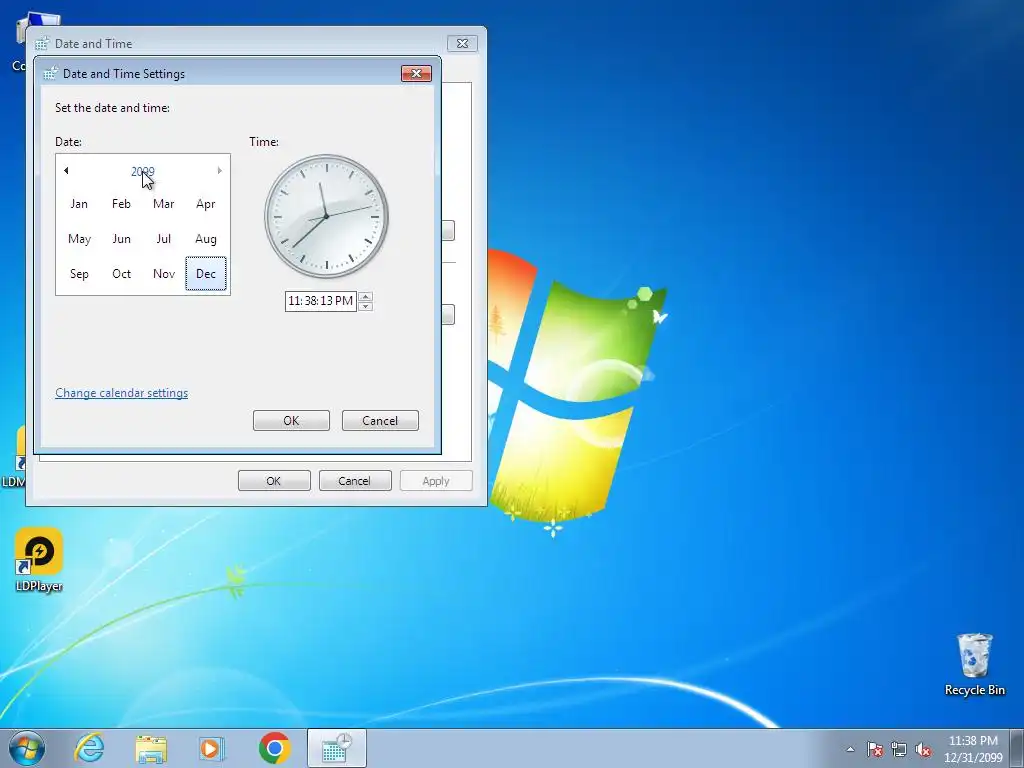Select Oct in the month grid

[121, 274]
